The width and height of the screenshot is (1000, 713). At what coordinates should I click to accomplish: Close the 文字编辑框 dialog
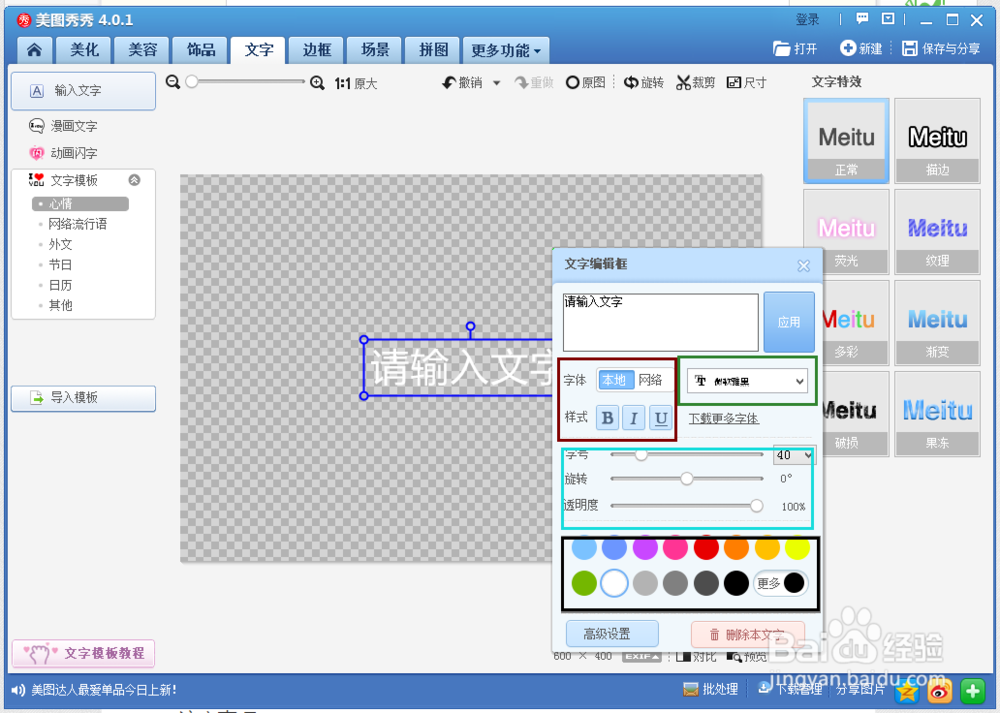point(804,266)
